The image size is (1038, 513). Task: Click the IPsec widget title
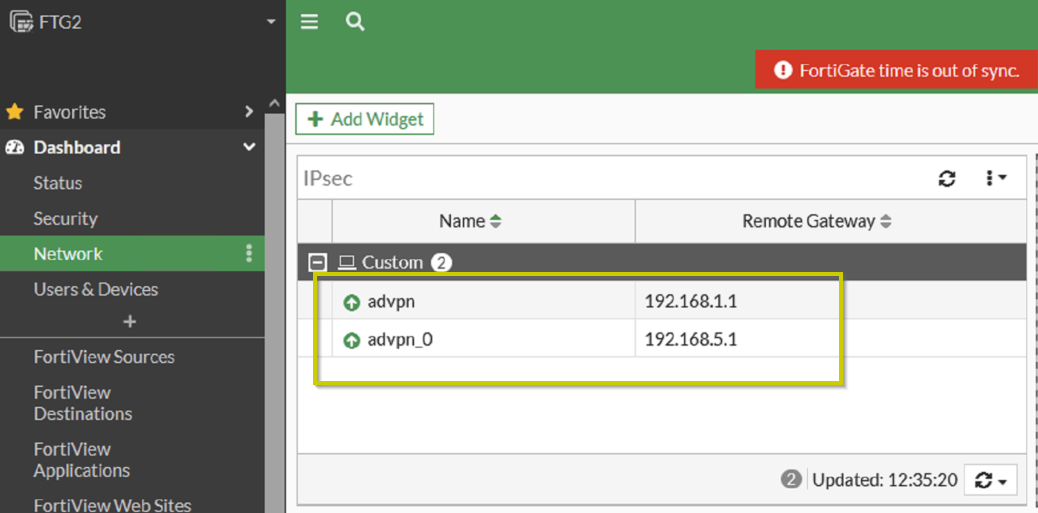pyautogui.click(x=328, y=178)
